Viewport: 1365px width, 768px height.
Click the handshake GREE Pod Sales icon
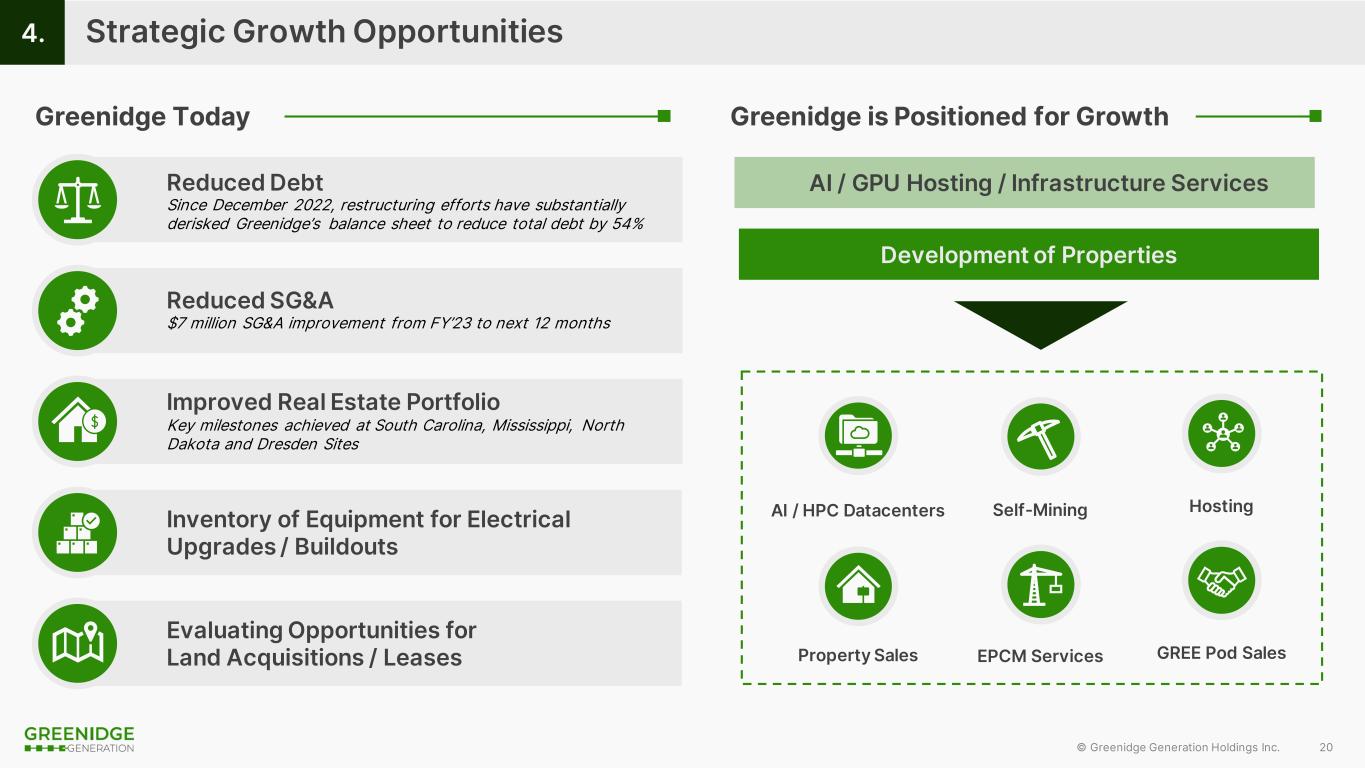pos(1220,581)
